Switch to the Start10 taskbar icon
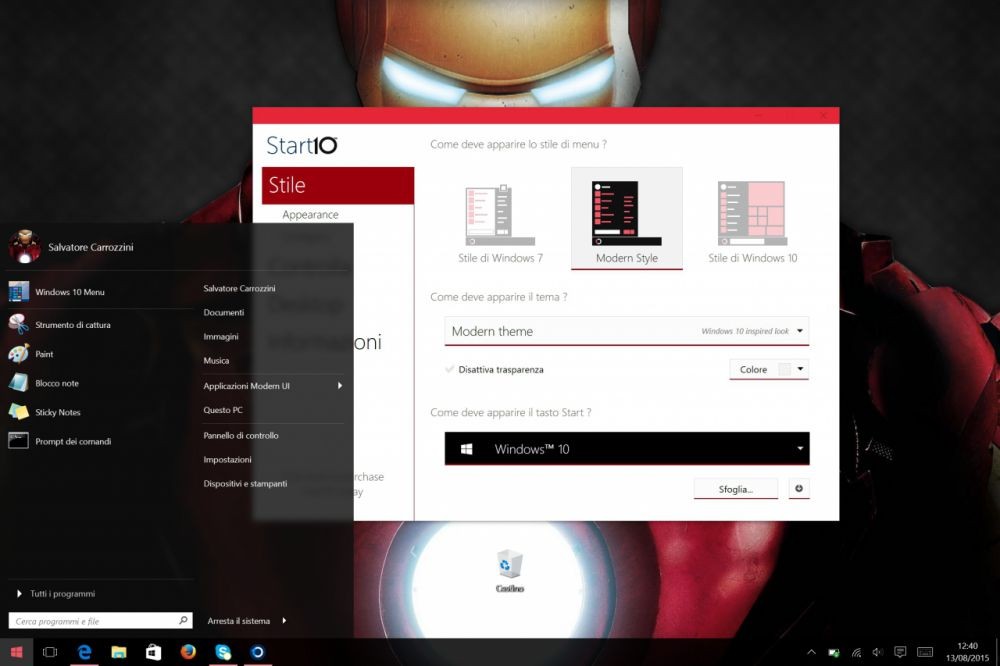The height and width of the screenshot is (666, 1000). 257,652
